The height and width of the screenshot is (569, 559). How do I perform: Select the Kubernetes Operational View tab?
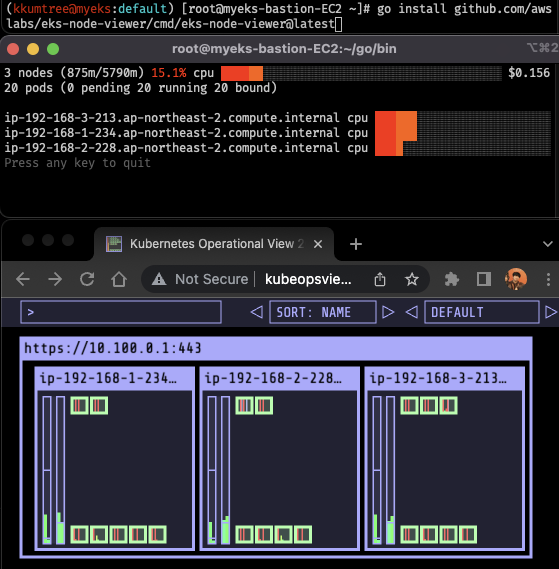pos(214,244)
